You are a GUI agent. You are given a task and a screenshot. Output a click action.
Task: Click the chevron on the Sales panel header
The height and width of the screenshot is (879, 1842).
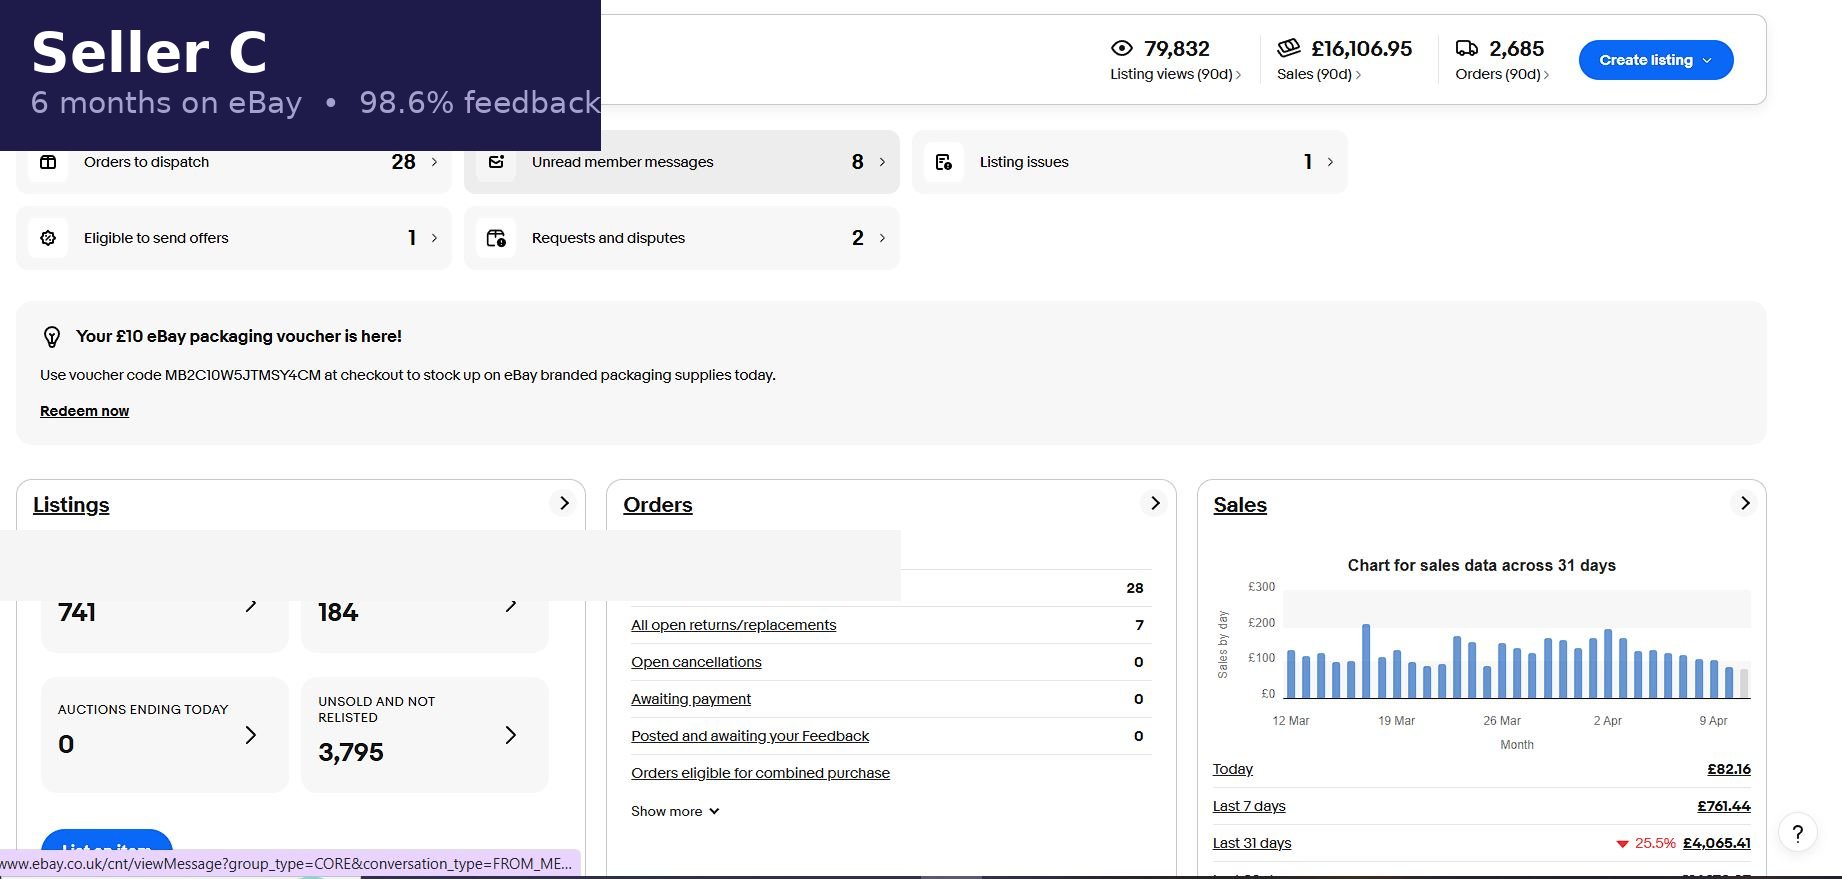tap(1745, 503)
